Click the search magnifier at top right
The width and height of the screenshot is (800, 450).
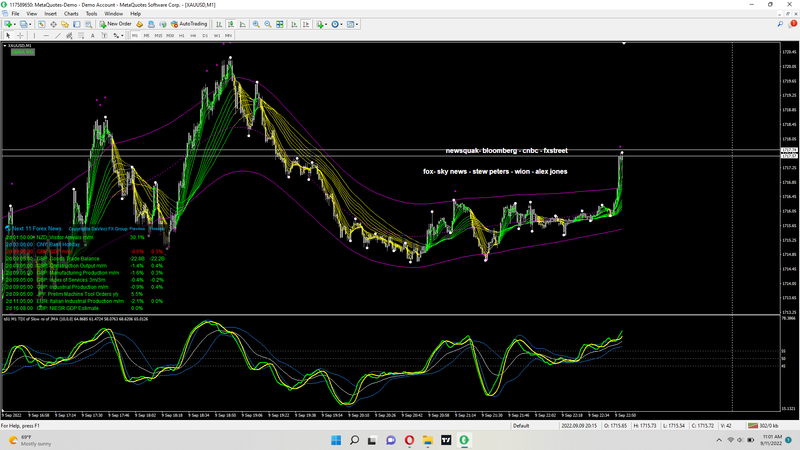click(780, 24)
